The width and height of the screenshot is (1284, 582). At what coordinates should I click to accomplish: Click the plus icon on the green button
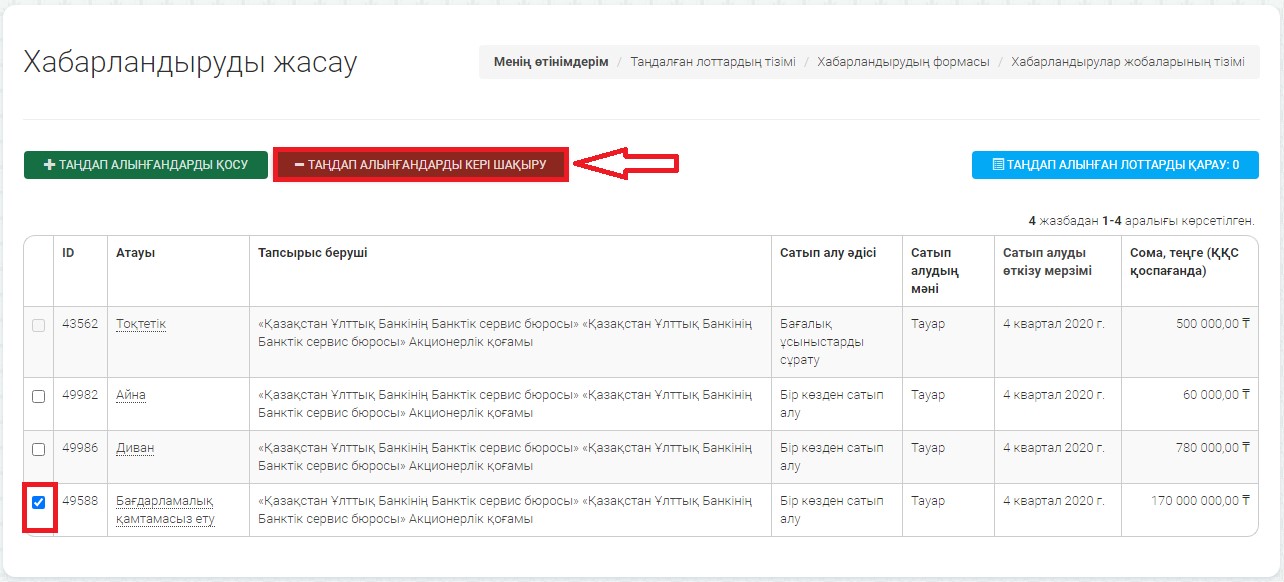pyautogui.click(x=49, y=165)
